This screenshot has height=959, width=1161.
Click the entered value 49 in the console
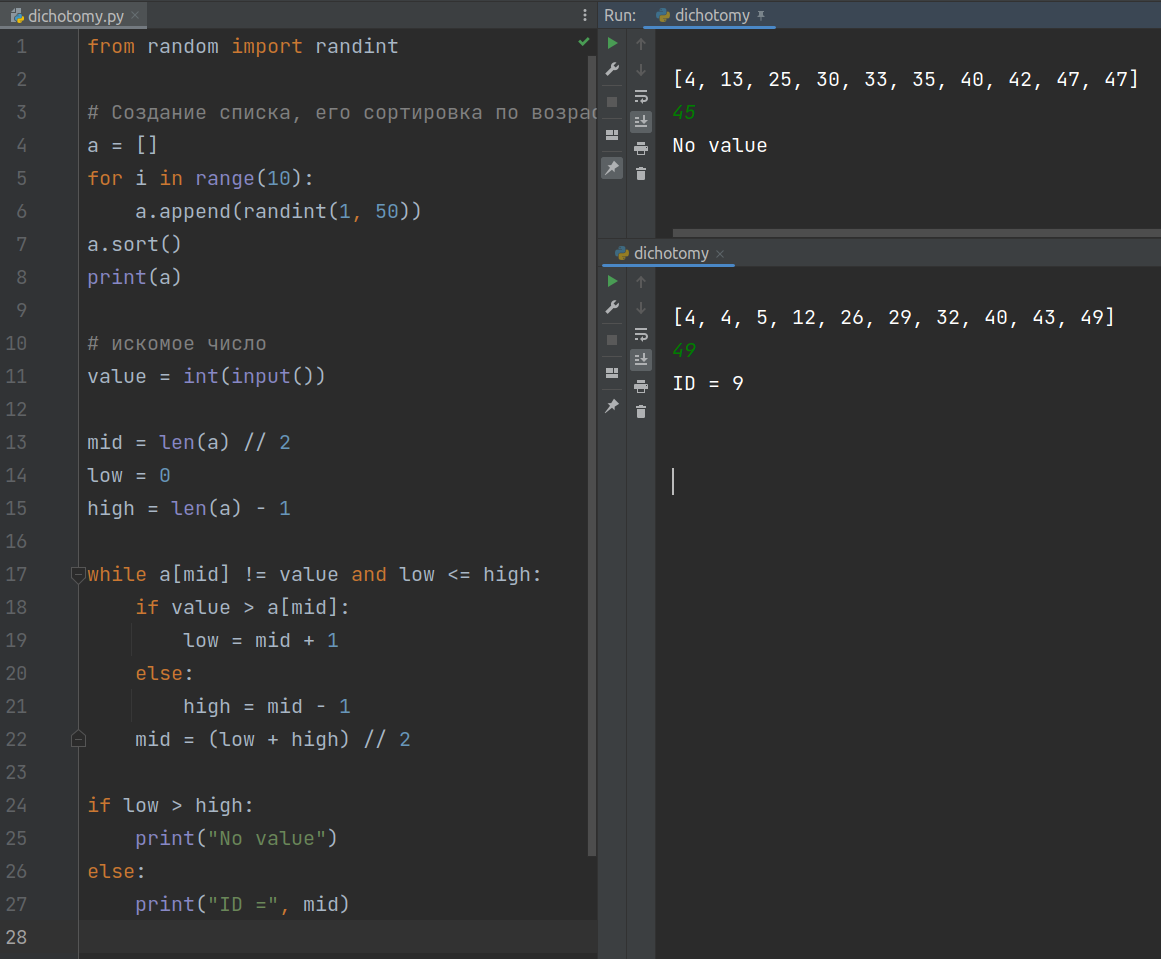point(684,350)
